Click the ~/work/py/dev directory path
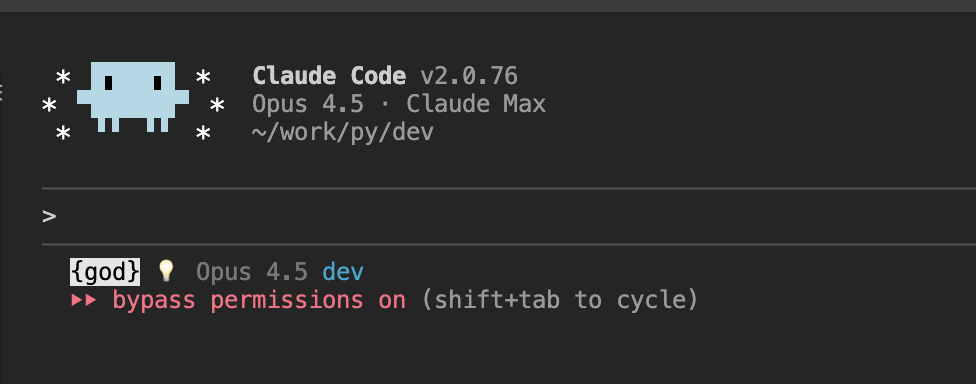 (x=343, y=133)
